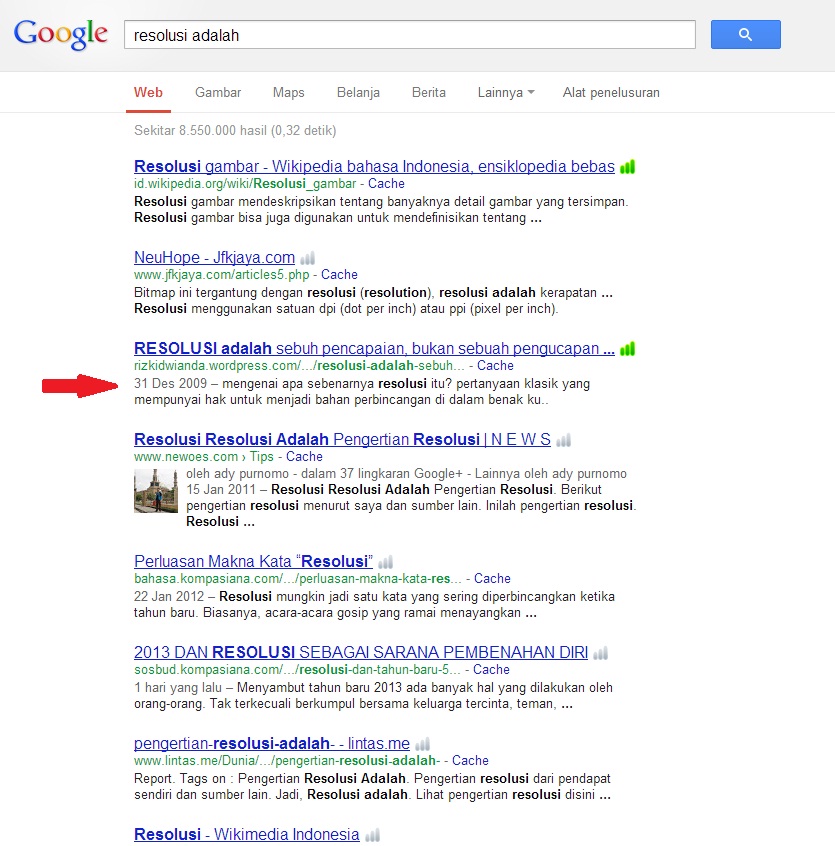This screenshot has height=846, width=835.
Task: Open Resolusi - Wikimedia Indonesia result
Action: (x=247, y=835)
